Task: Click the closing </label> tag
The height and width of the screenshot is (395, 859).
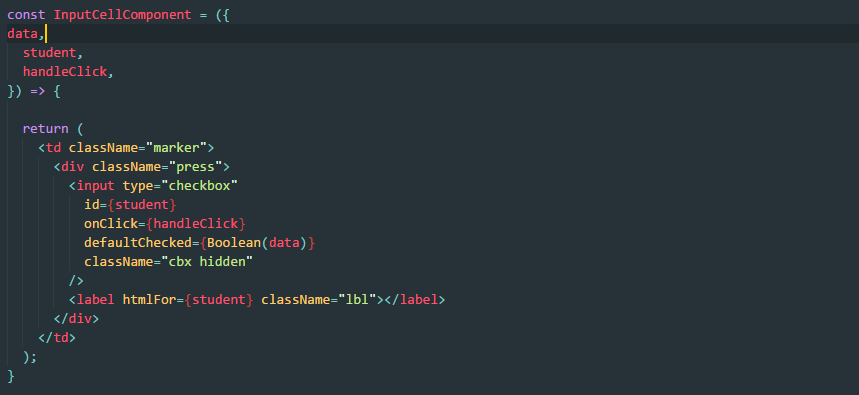Action: tap(415, 300)
